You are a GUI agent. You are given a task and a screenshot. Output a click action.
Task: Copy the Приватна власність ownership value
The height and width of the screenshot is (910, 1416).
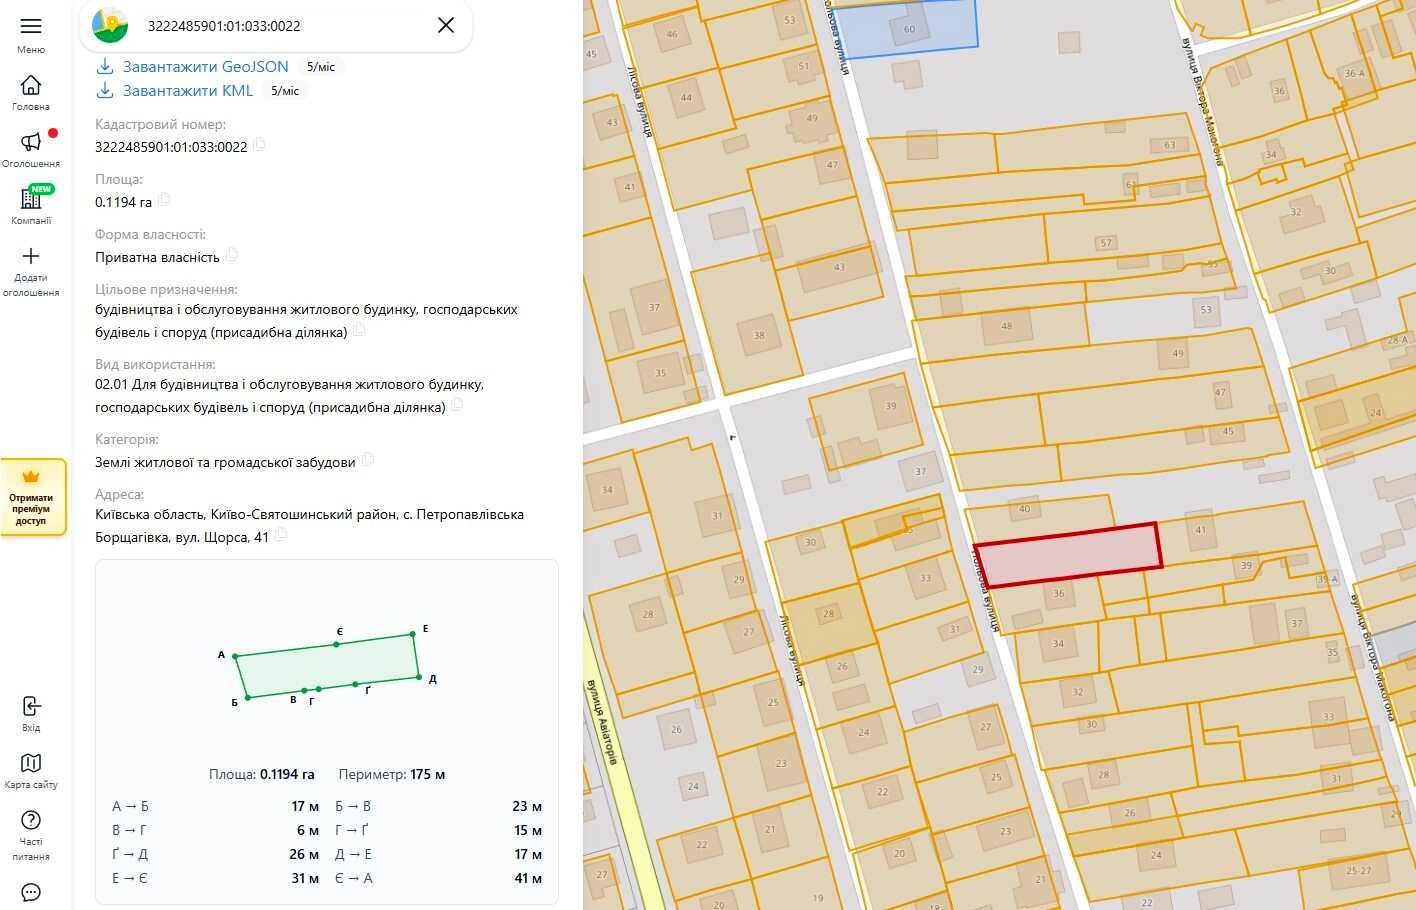[231, 255]
